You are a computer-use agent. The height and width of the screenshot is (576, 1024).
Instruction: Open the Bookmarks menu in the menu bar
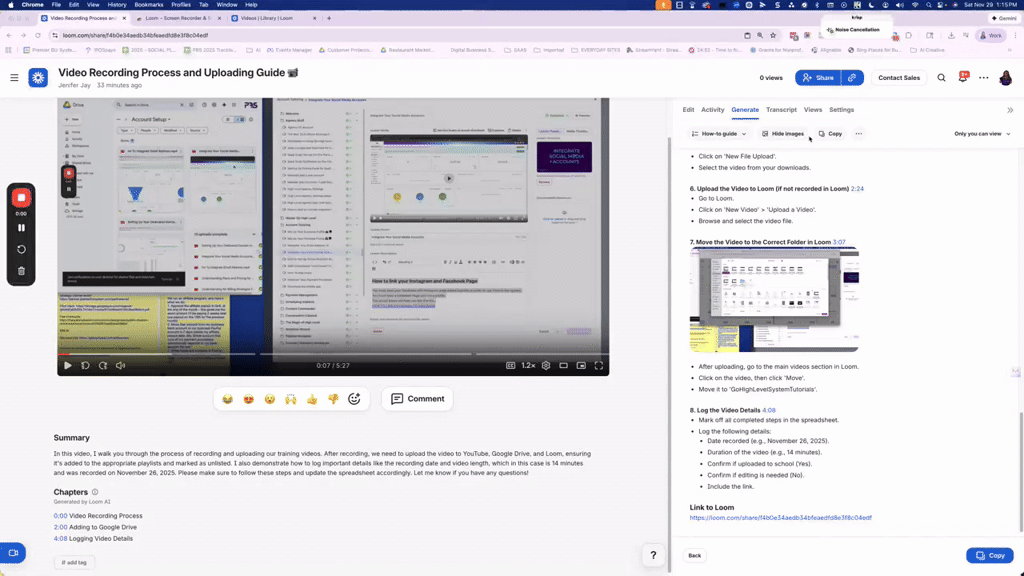tap(149, 5)
